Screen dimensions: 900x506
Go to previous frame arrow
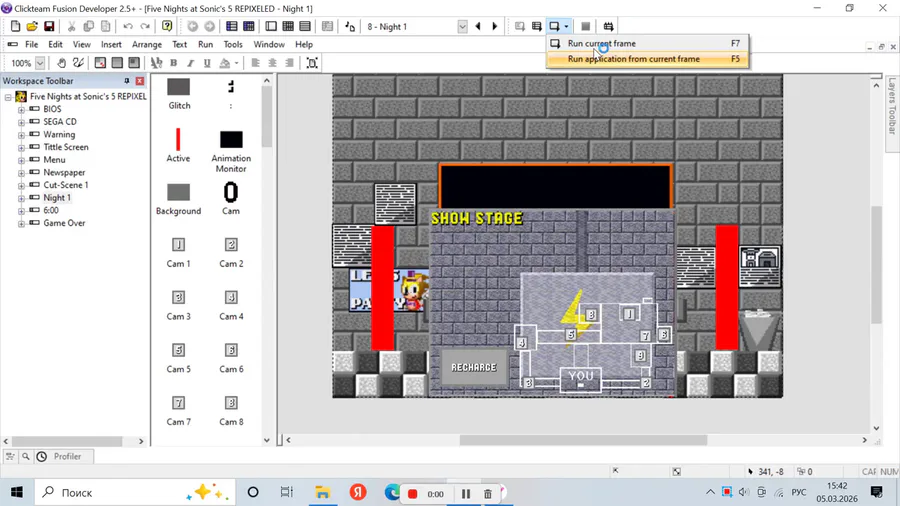point(478,26)
